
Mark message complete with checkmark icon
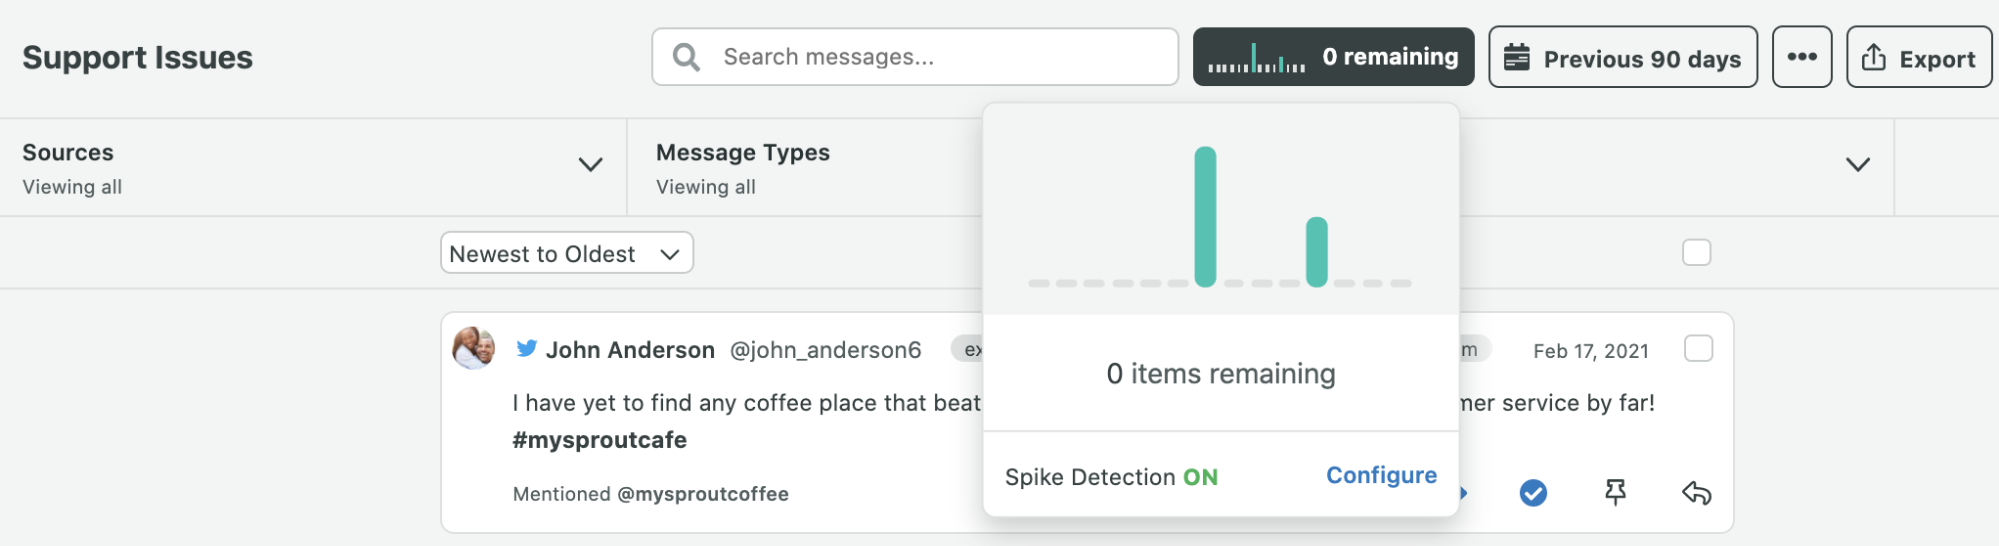1533,493
